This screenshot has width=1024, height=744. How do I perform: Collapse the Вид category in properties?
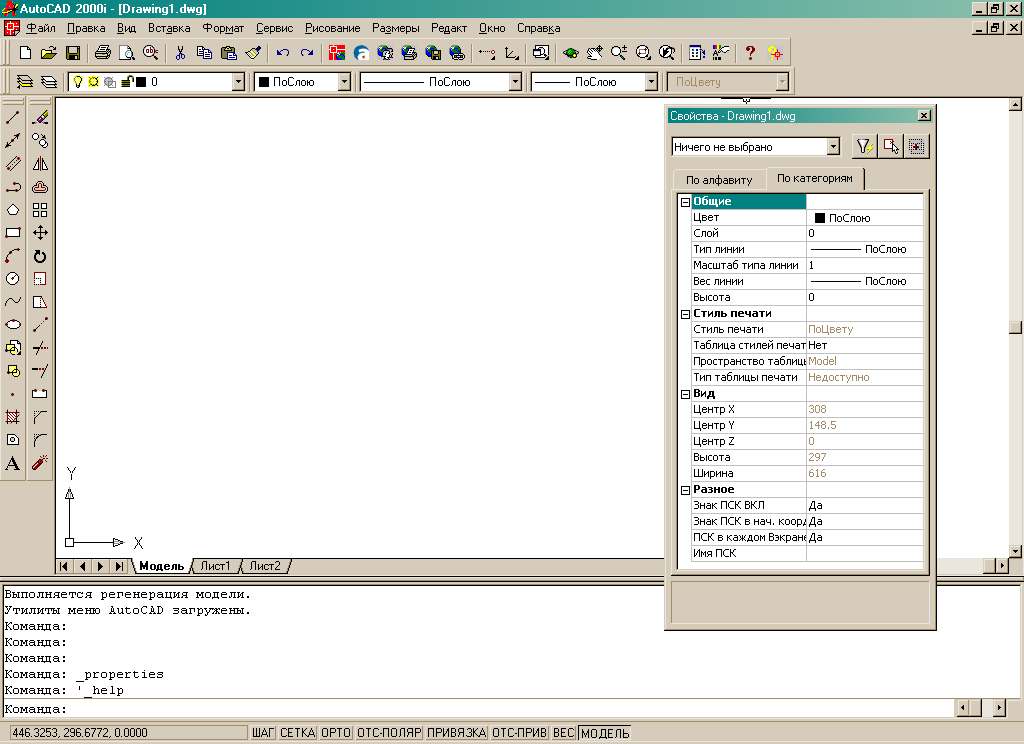point(685,393)
